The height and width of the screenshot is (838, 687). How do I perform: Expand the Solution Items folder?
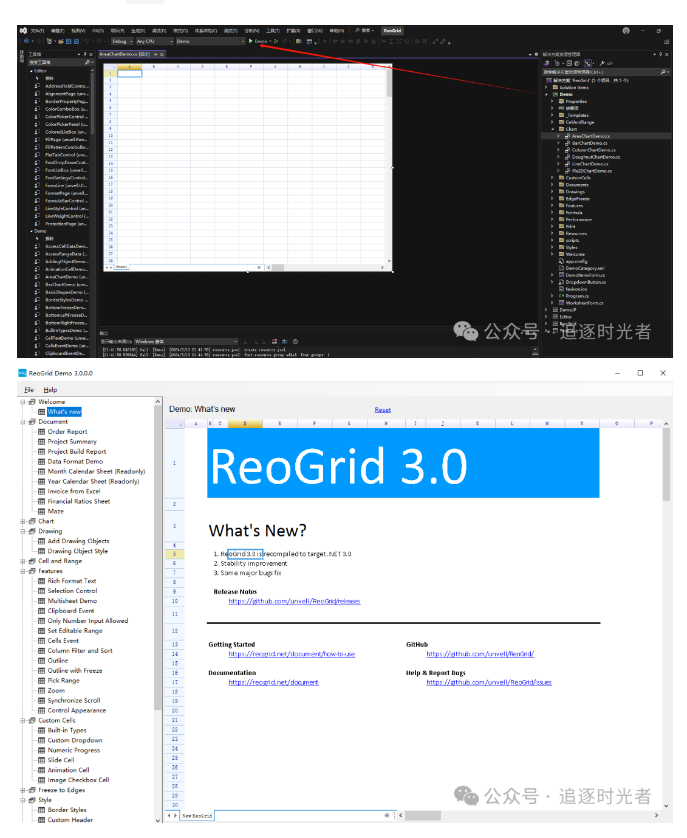pos(547,87)
